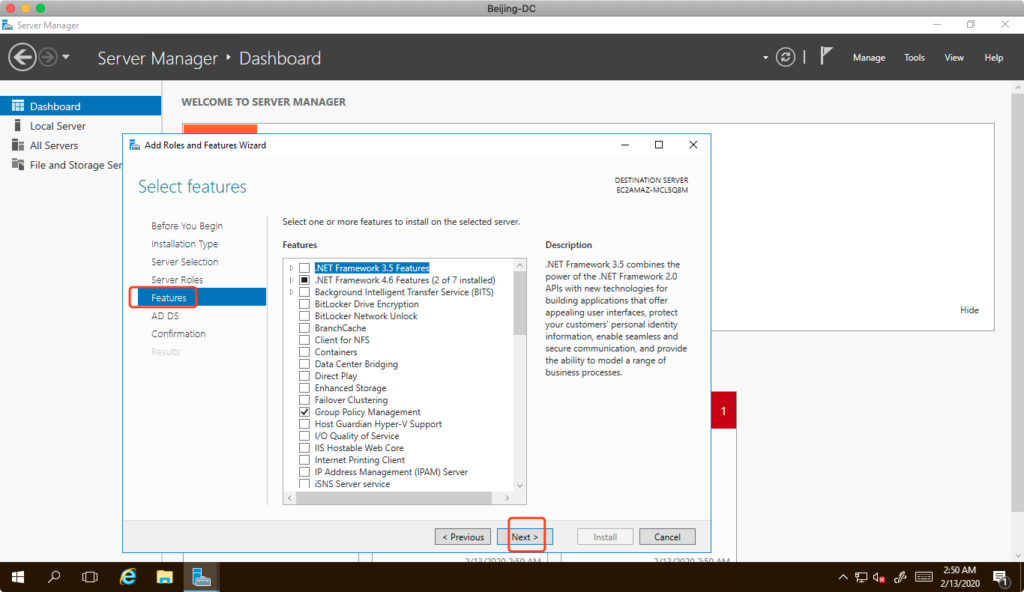Viewport: 1024px width, 592px height.
Task: Click the Server Manager refresh icon
Action: (x=787, y=57)
